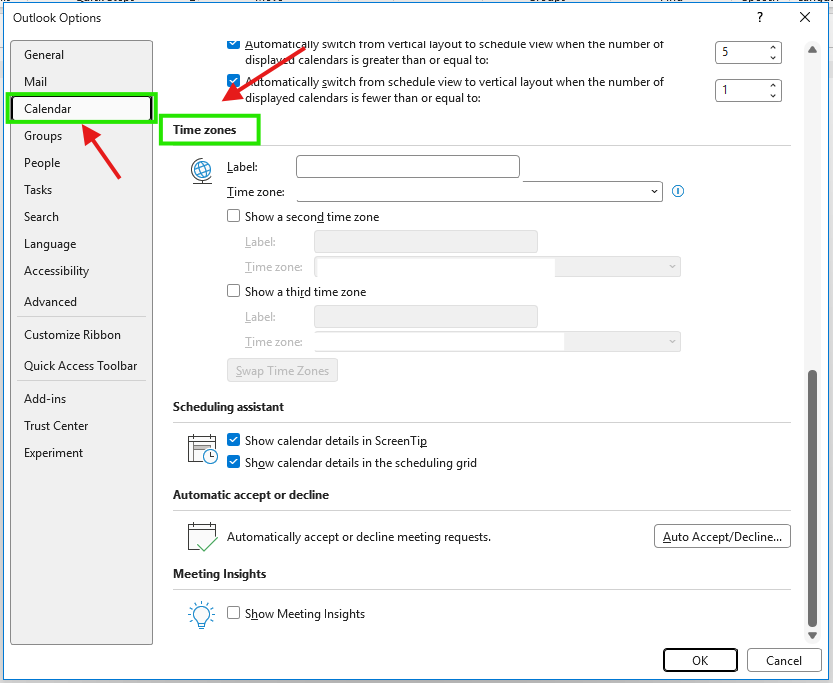Click the time zone info icon
Screen dimensions: 833x683
click(x=678, y=191)
